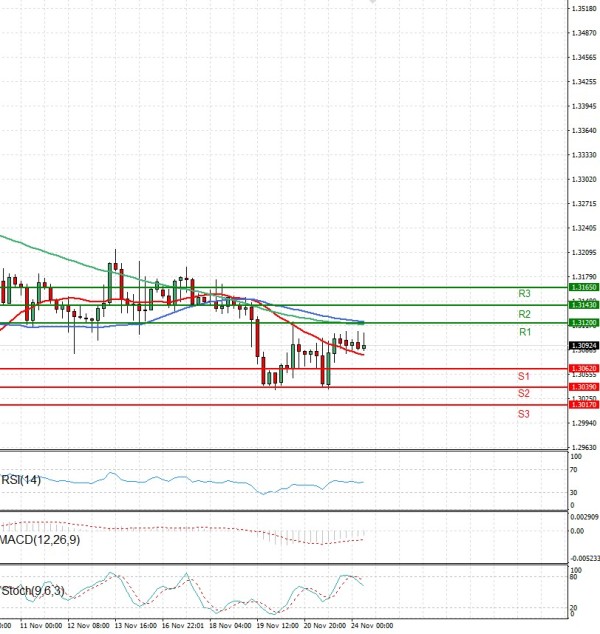600x634 pixels.
Task: Click the 24 Nov 00:00 time label
Action: click(x=372, y=626)
